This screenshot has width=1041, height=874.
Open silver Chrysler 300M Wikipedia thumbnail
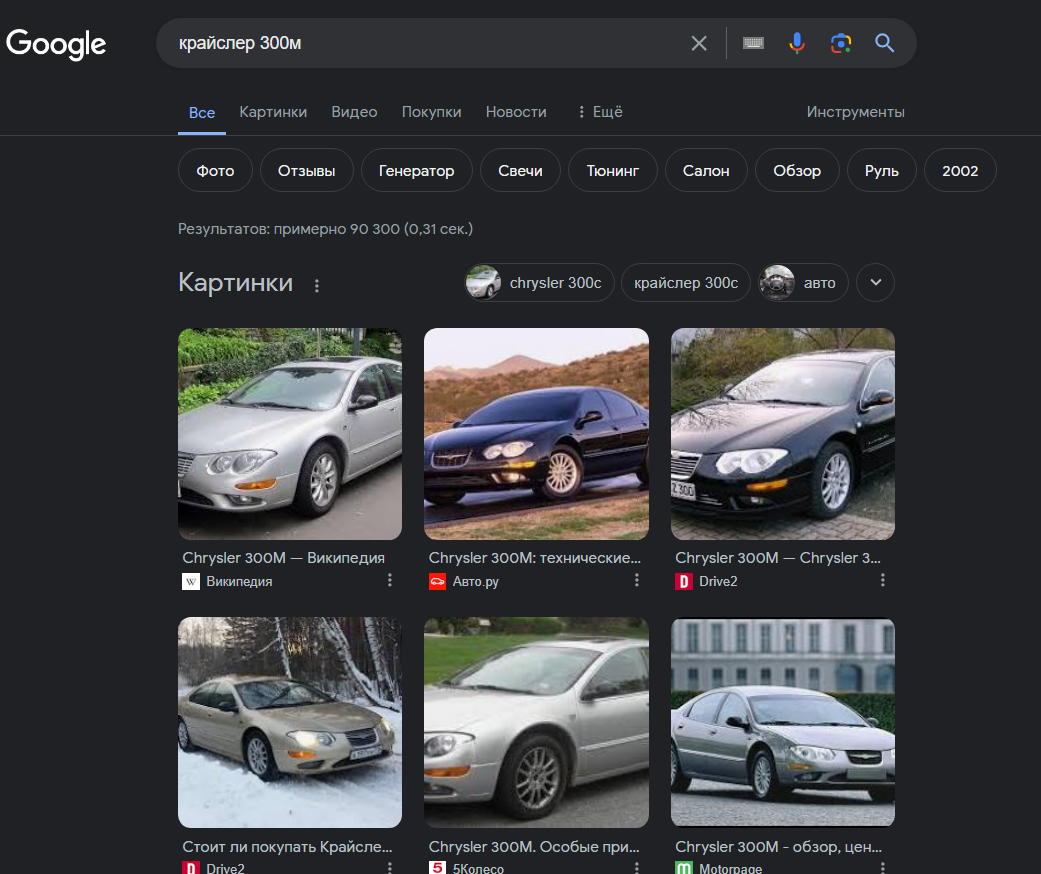290,434
